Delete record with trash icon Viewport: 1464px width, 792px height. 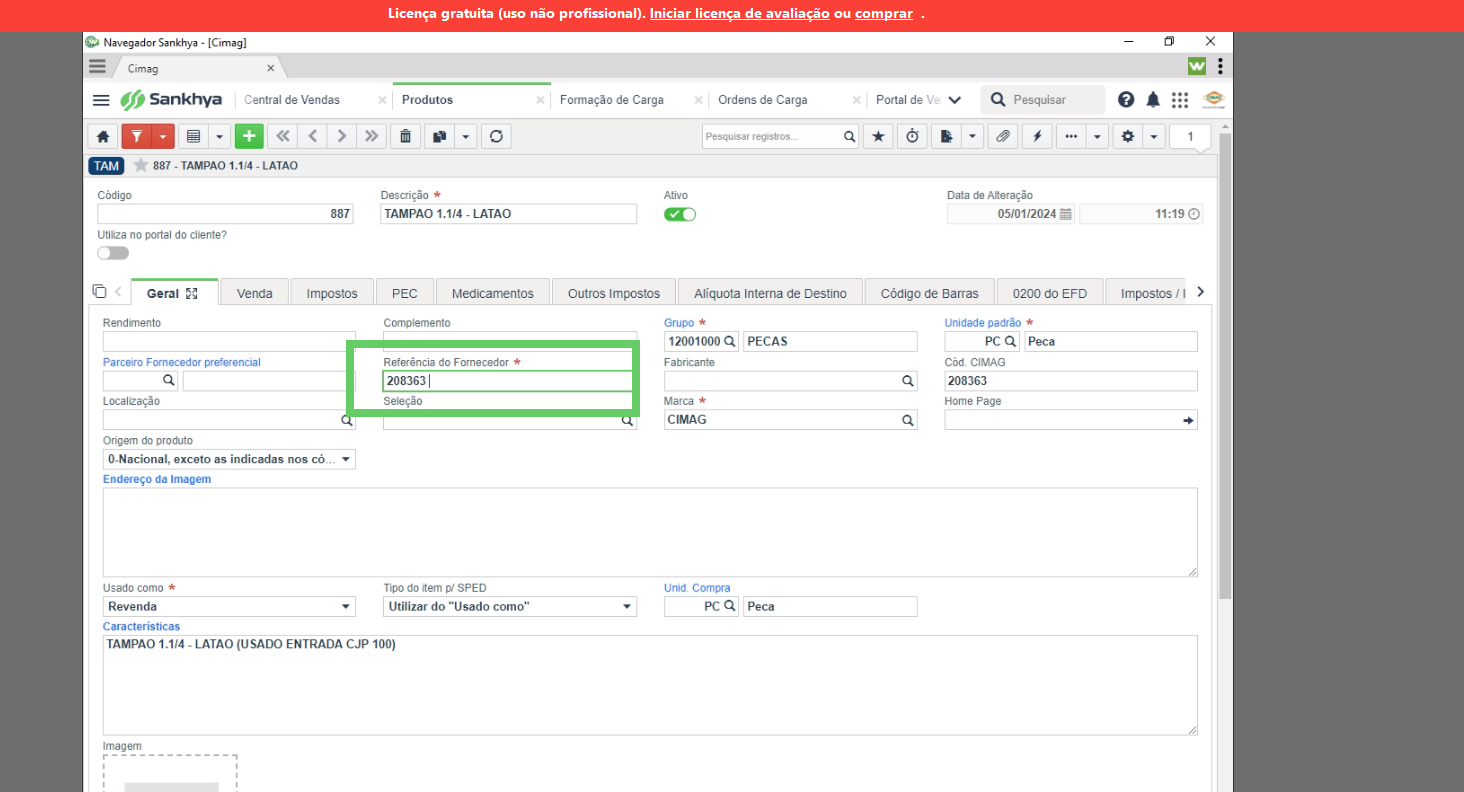click(x=405, y=136)
